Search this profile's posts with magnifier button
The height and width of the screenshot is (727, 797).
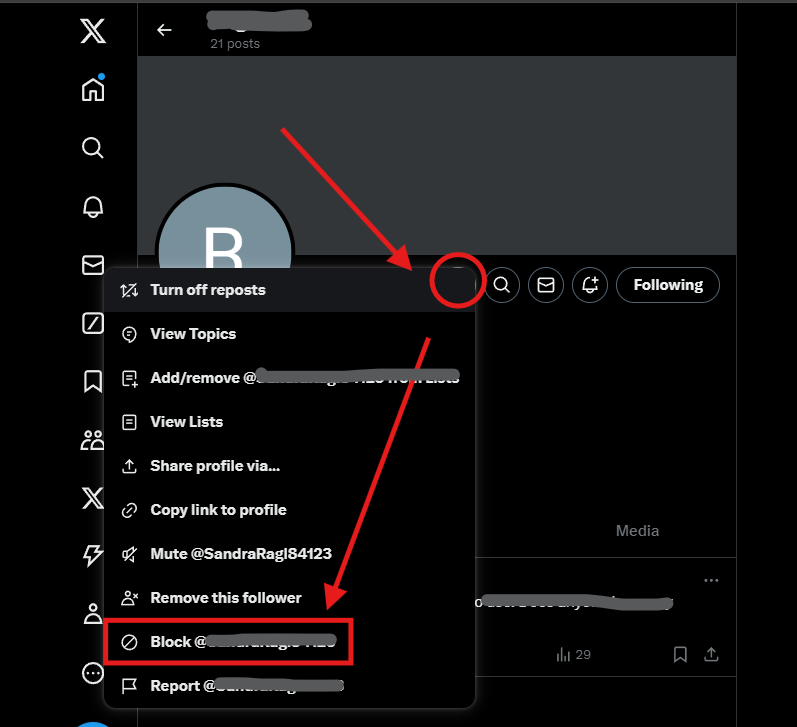(x=502, y=285)
